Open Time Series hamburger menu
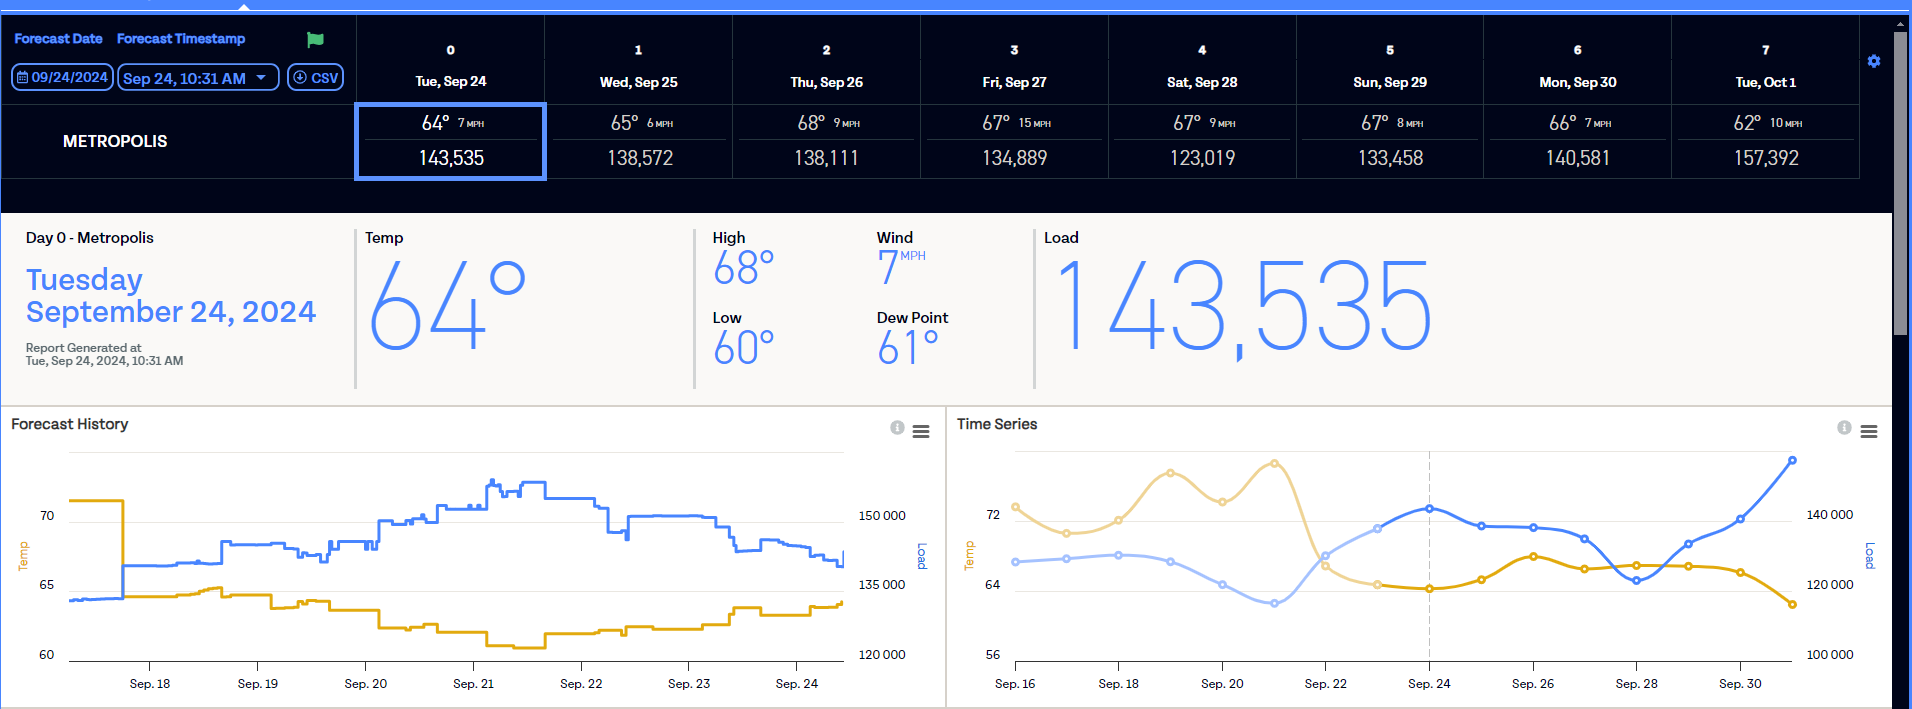 [x=1868, y=431]
